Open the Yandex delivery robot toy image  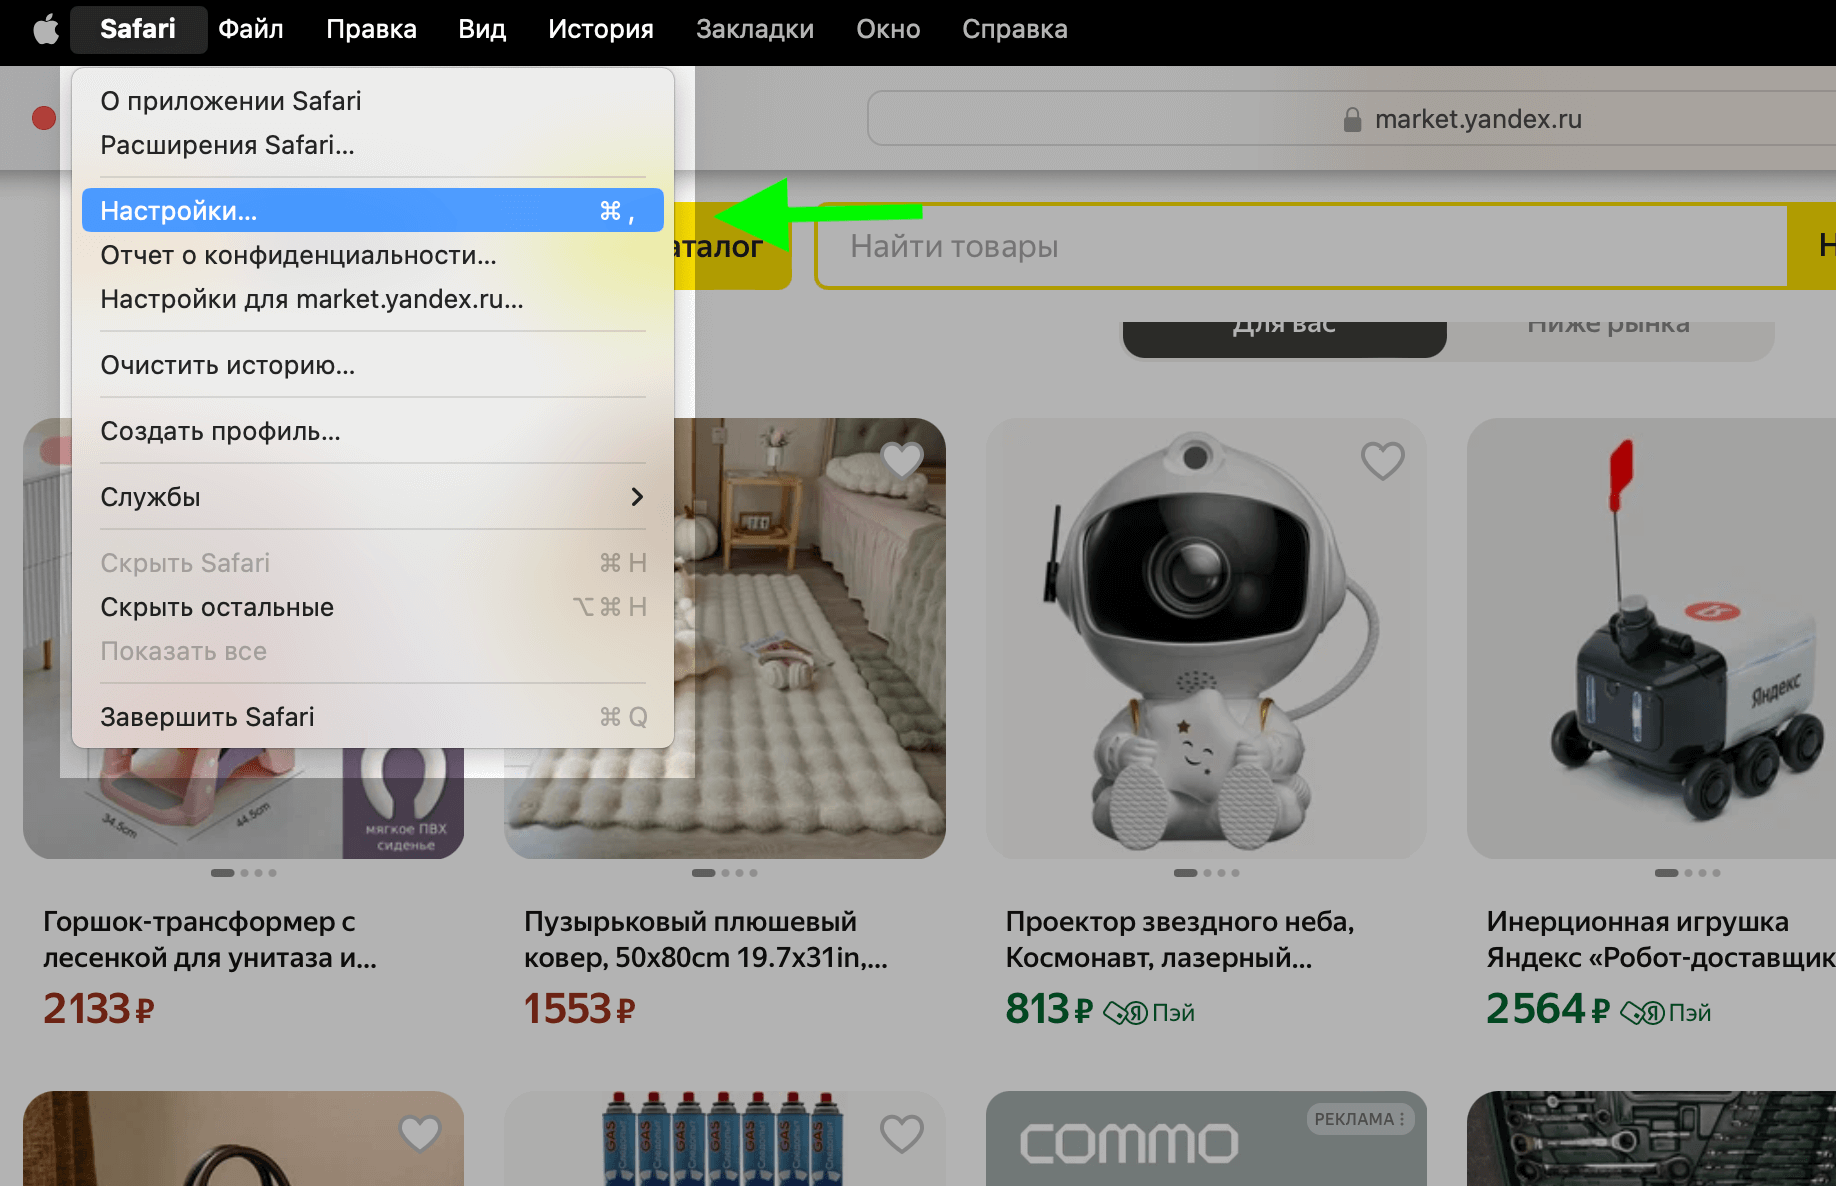pos(1651,638)
